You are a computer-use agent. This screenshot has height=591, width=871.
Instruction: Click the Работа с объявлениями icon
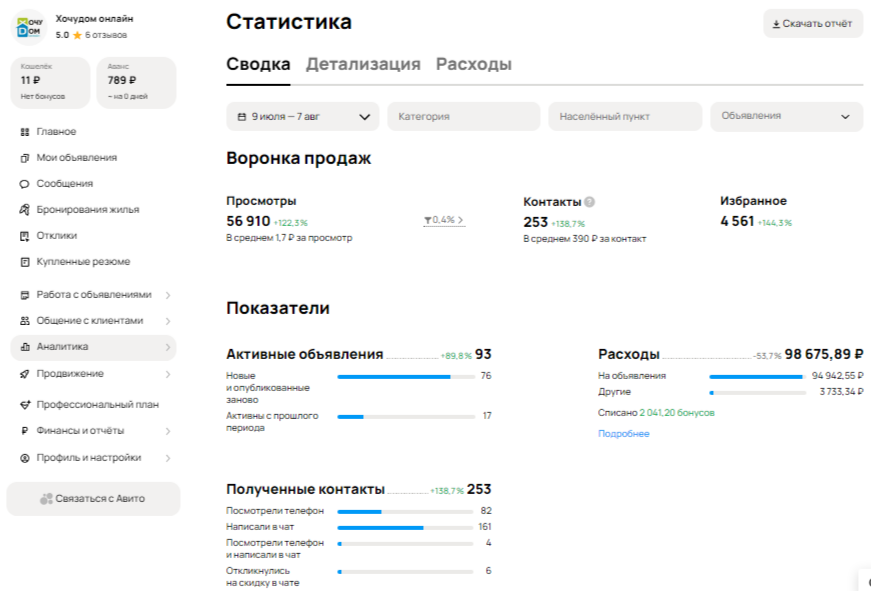24,295
